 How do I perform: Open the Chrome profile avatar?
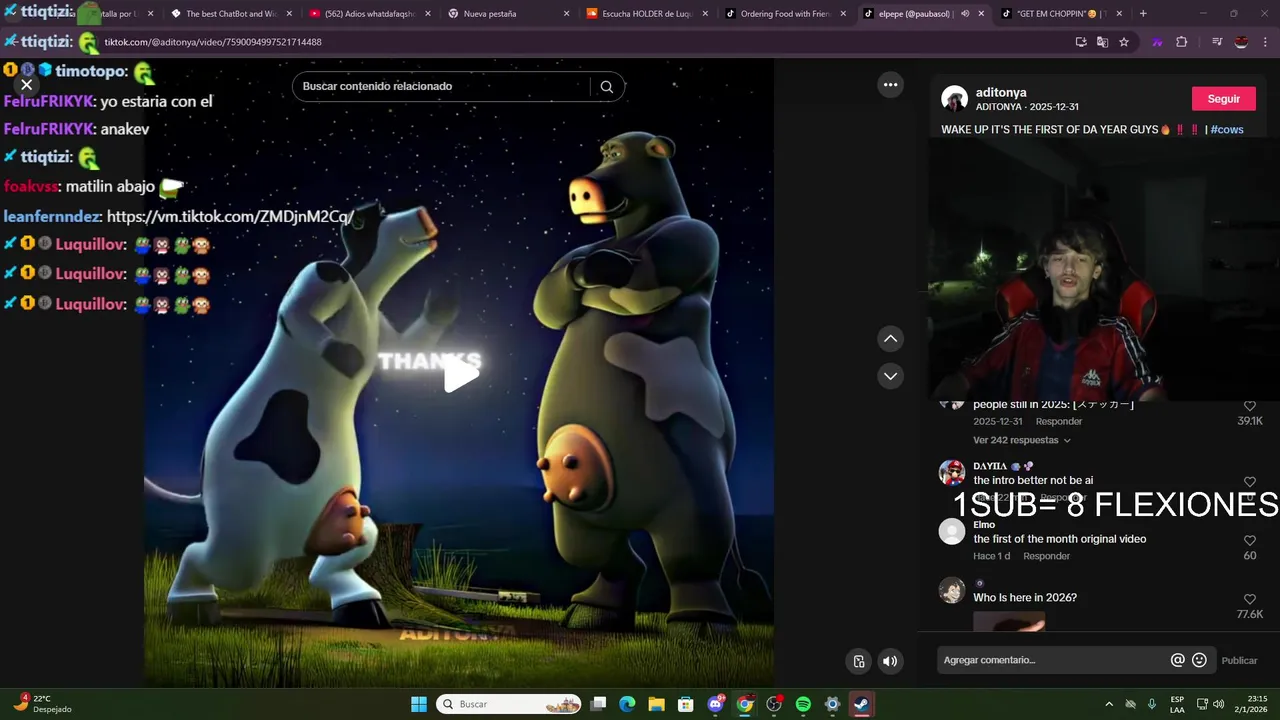(1241, 42)
